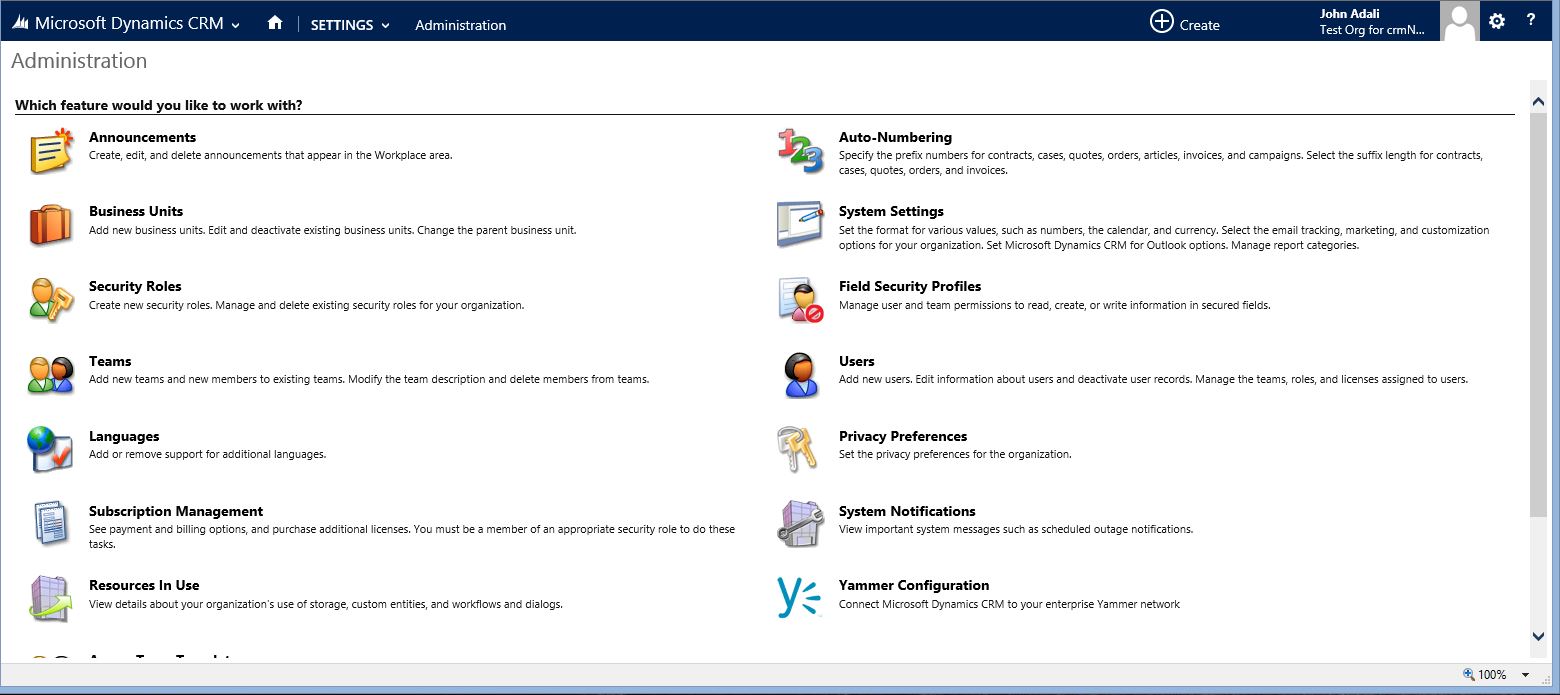This screenshot has height=695, width=1560.
Task: Click the Yammer Configuration icon
Action: (800, 598)
